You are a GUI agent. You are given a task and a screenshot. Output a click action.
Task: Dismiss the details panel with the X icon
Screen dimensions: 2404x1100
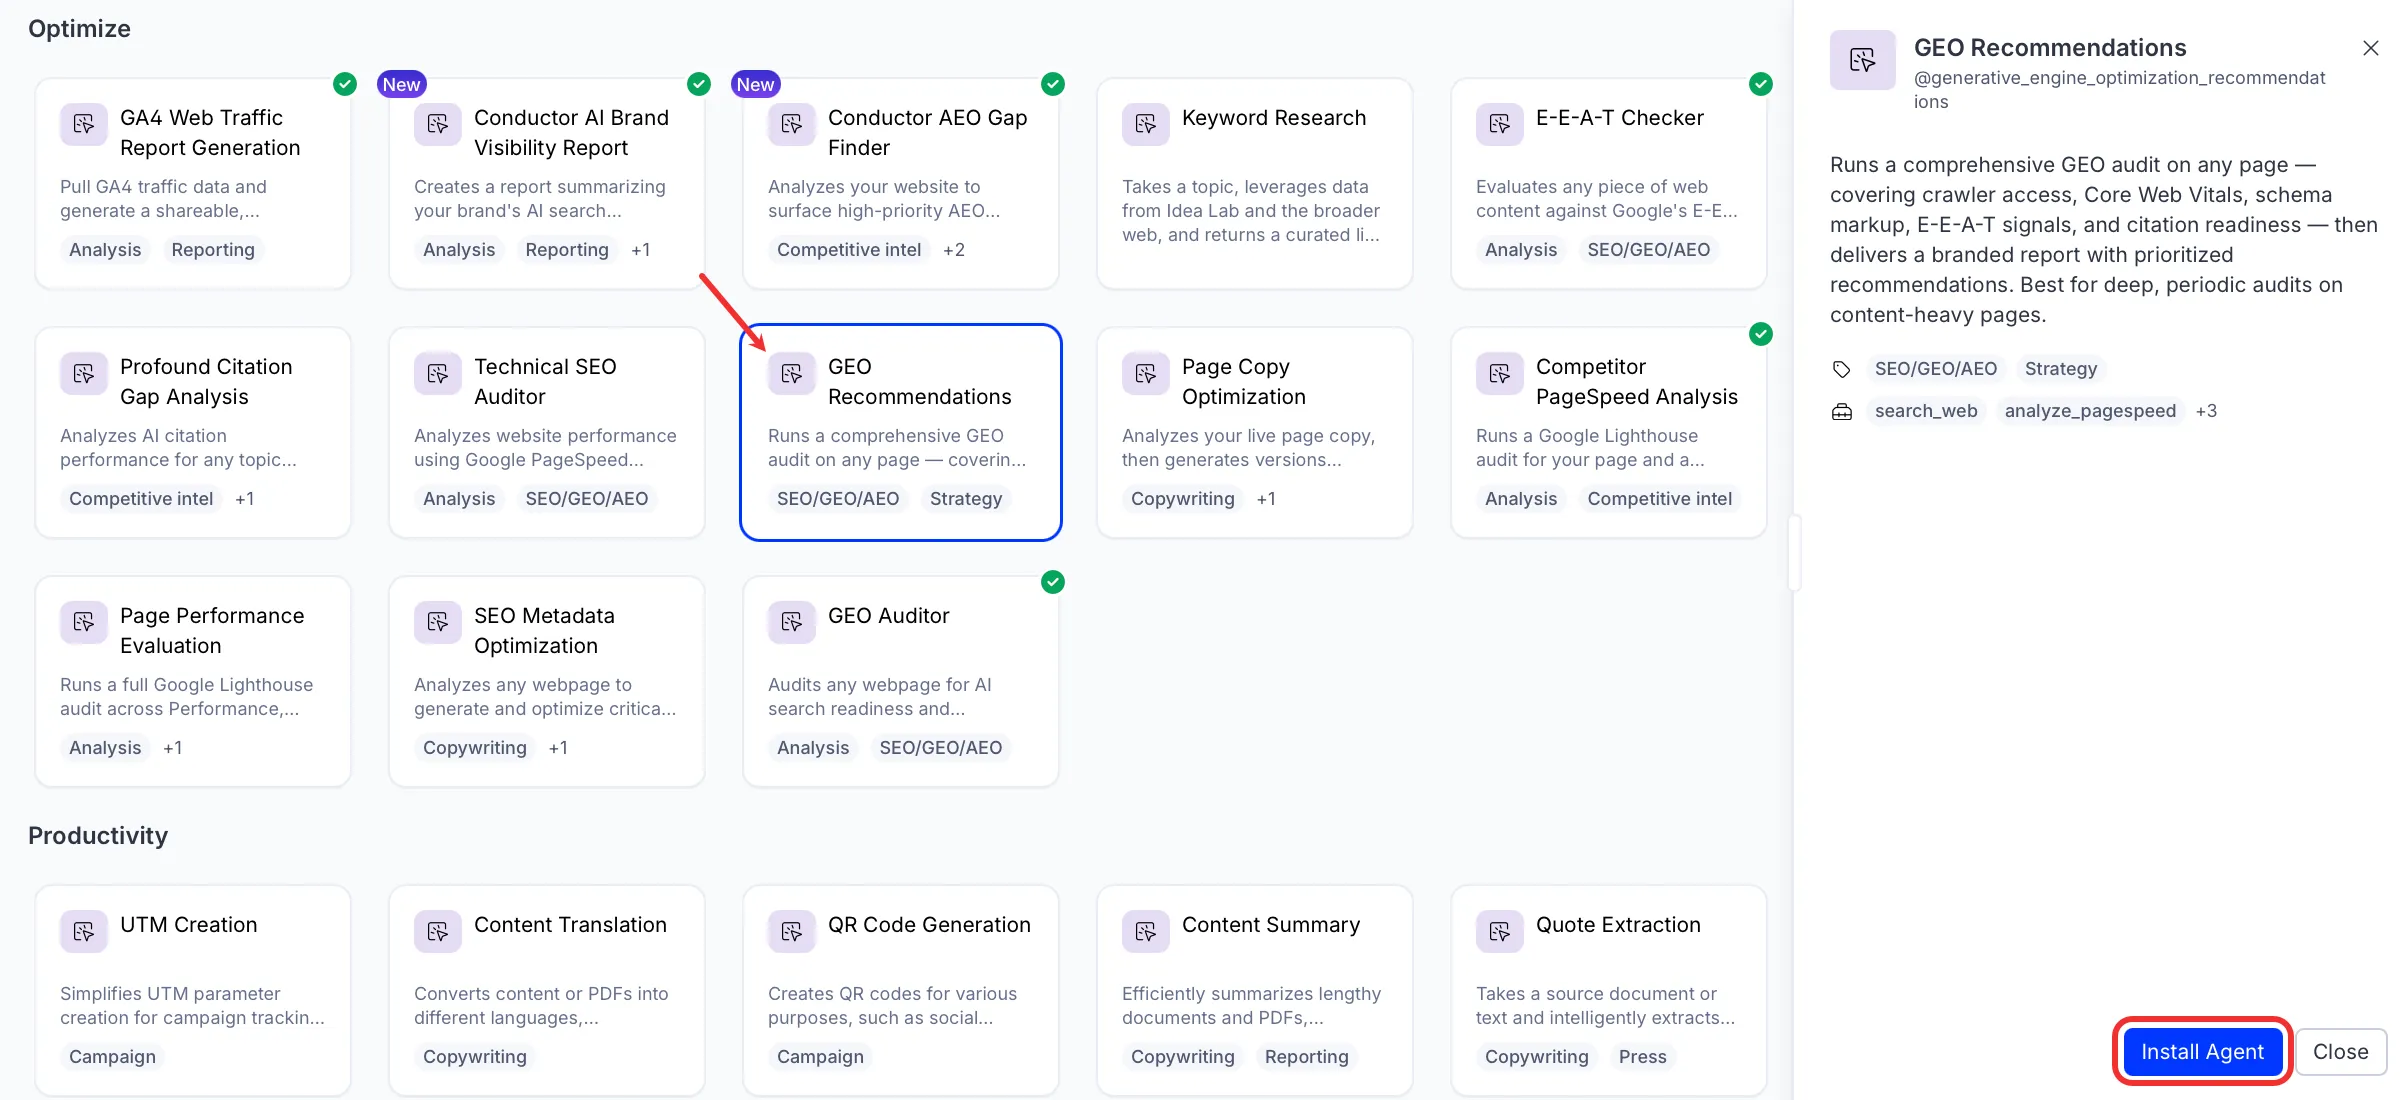[x=2370, y=48]
